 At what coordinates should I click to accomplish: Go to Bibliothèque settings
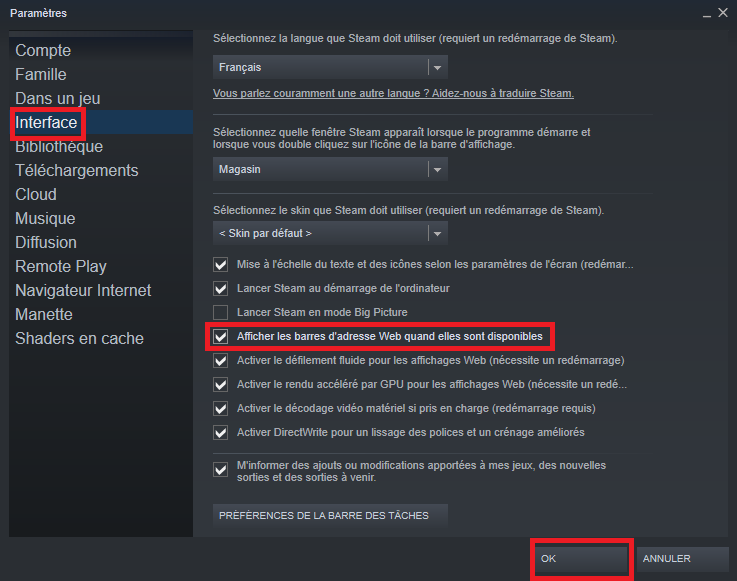[59, 146]
